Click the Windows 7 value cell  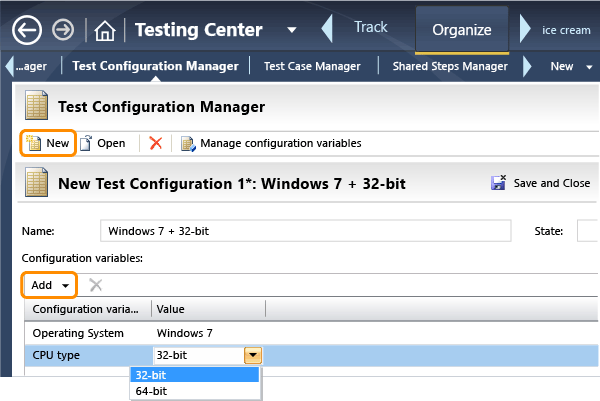click(x=184, y=333)
